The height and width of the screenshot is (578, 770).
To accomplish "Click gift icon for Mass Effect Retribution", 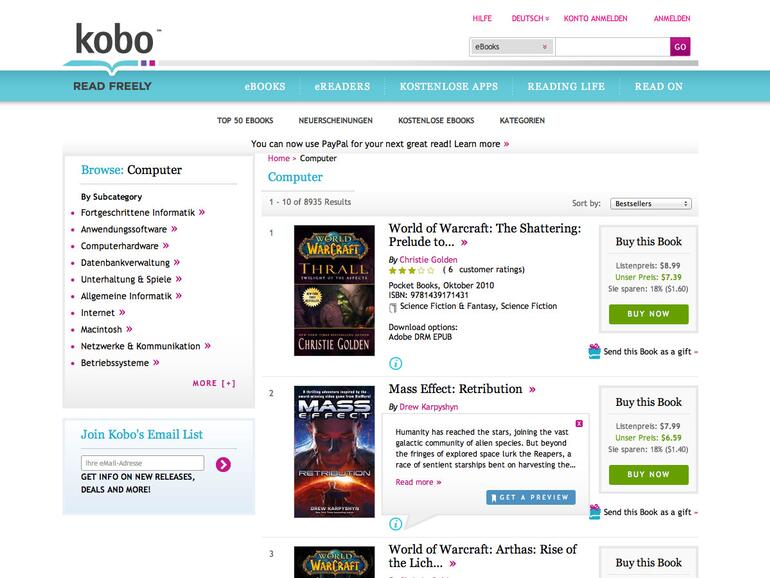I will pos(594,512).
